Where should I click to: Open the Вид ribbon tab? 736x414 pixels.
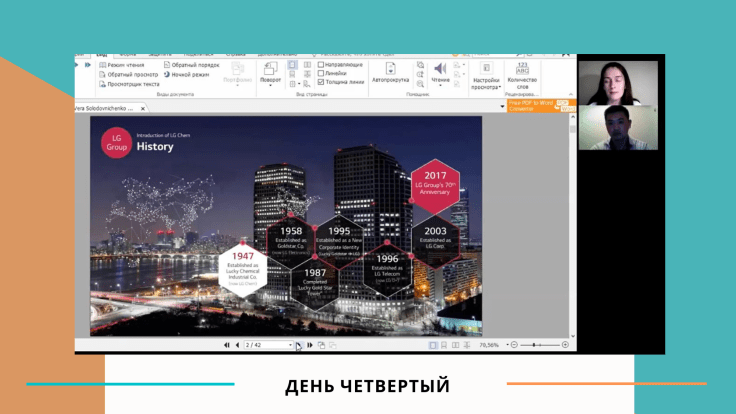[x=102, y=56]
